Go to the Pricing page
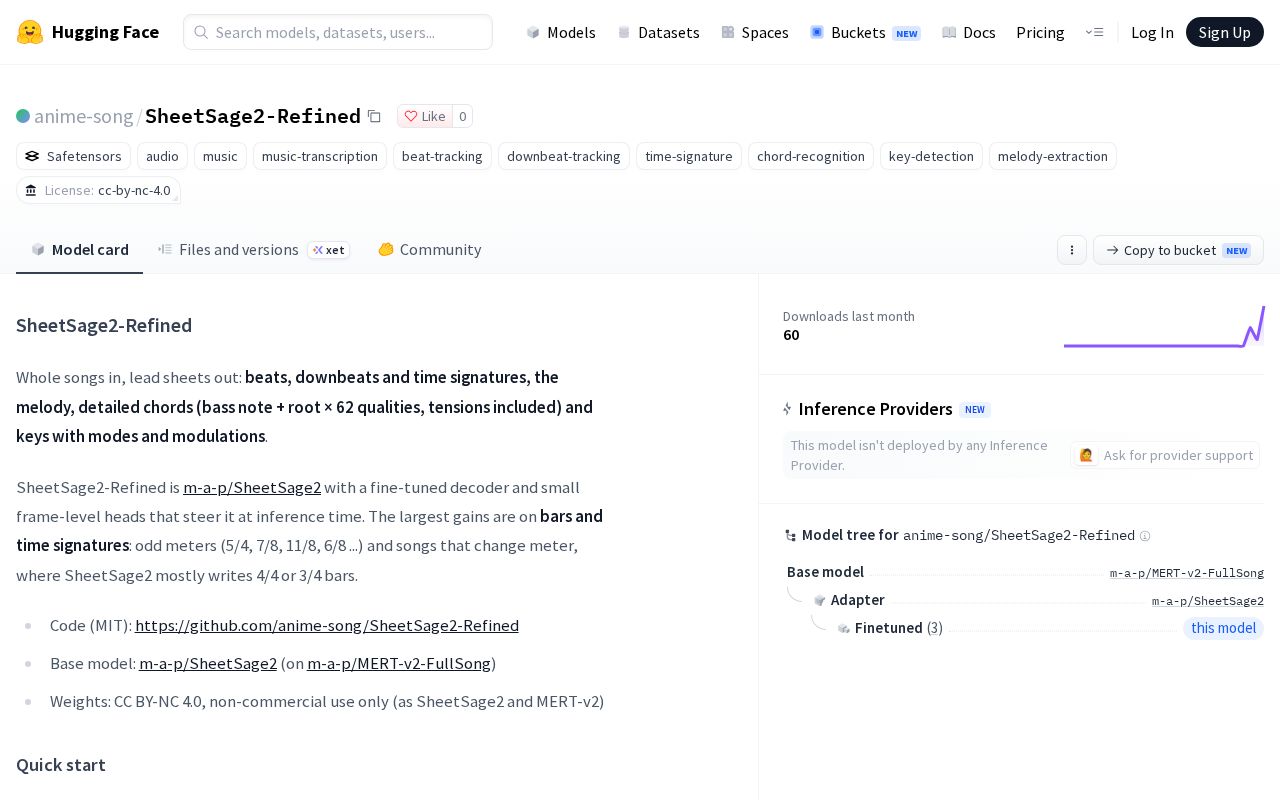 1040,32
